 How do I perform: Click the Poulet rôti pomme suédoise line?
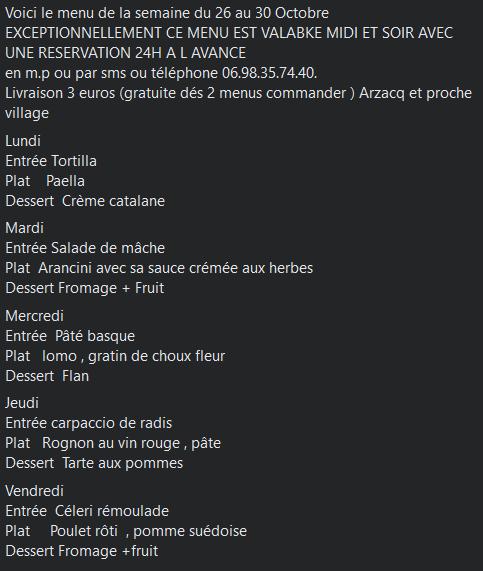tap(126, 531)
